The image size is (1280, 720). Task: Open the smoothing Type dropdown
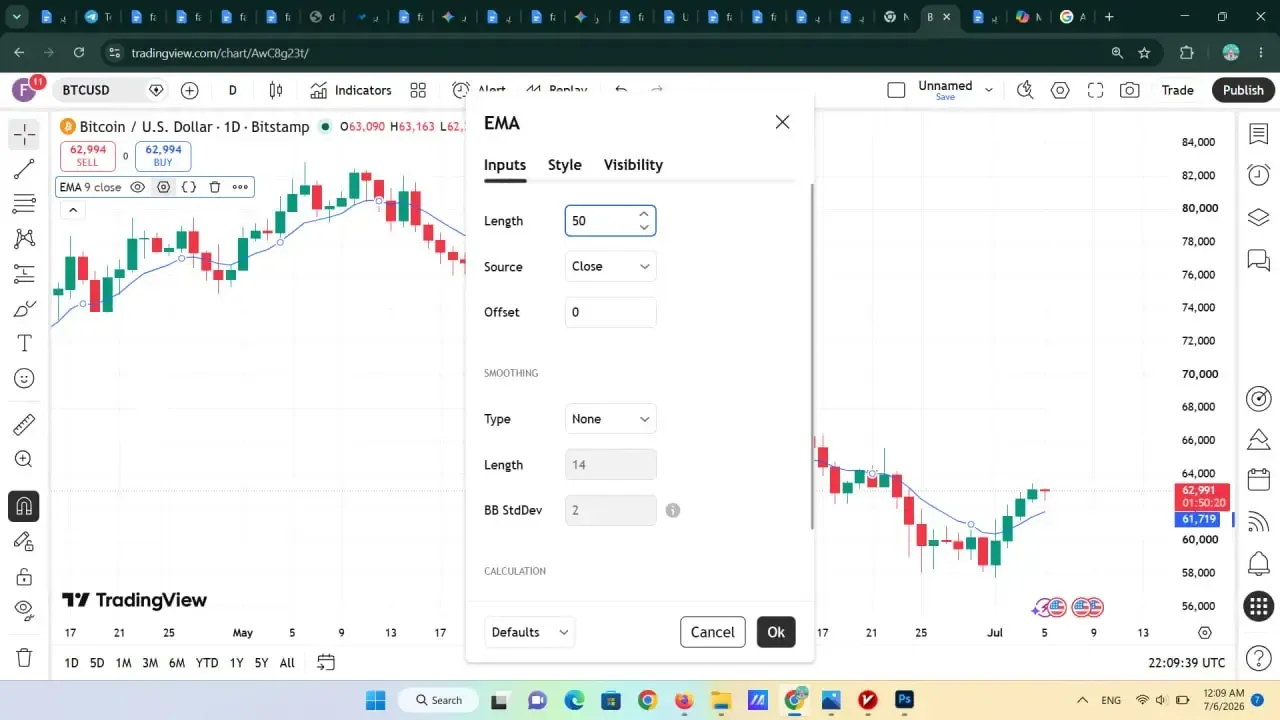tap(611, 419)
